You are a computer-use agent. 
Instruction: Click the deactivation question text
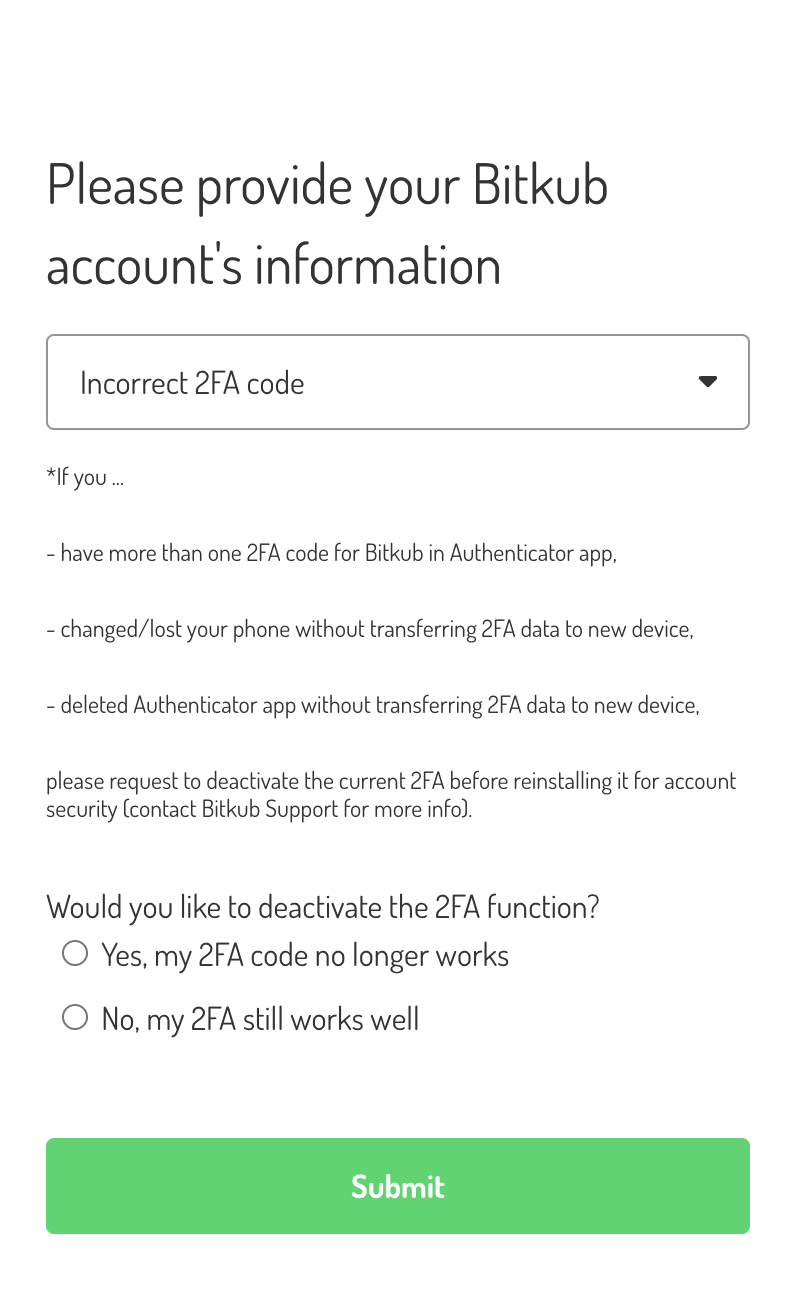pos(322,906)
